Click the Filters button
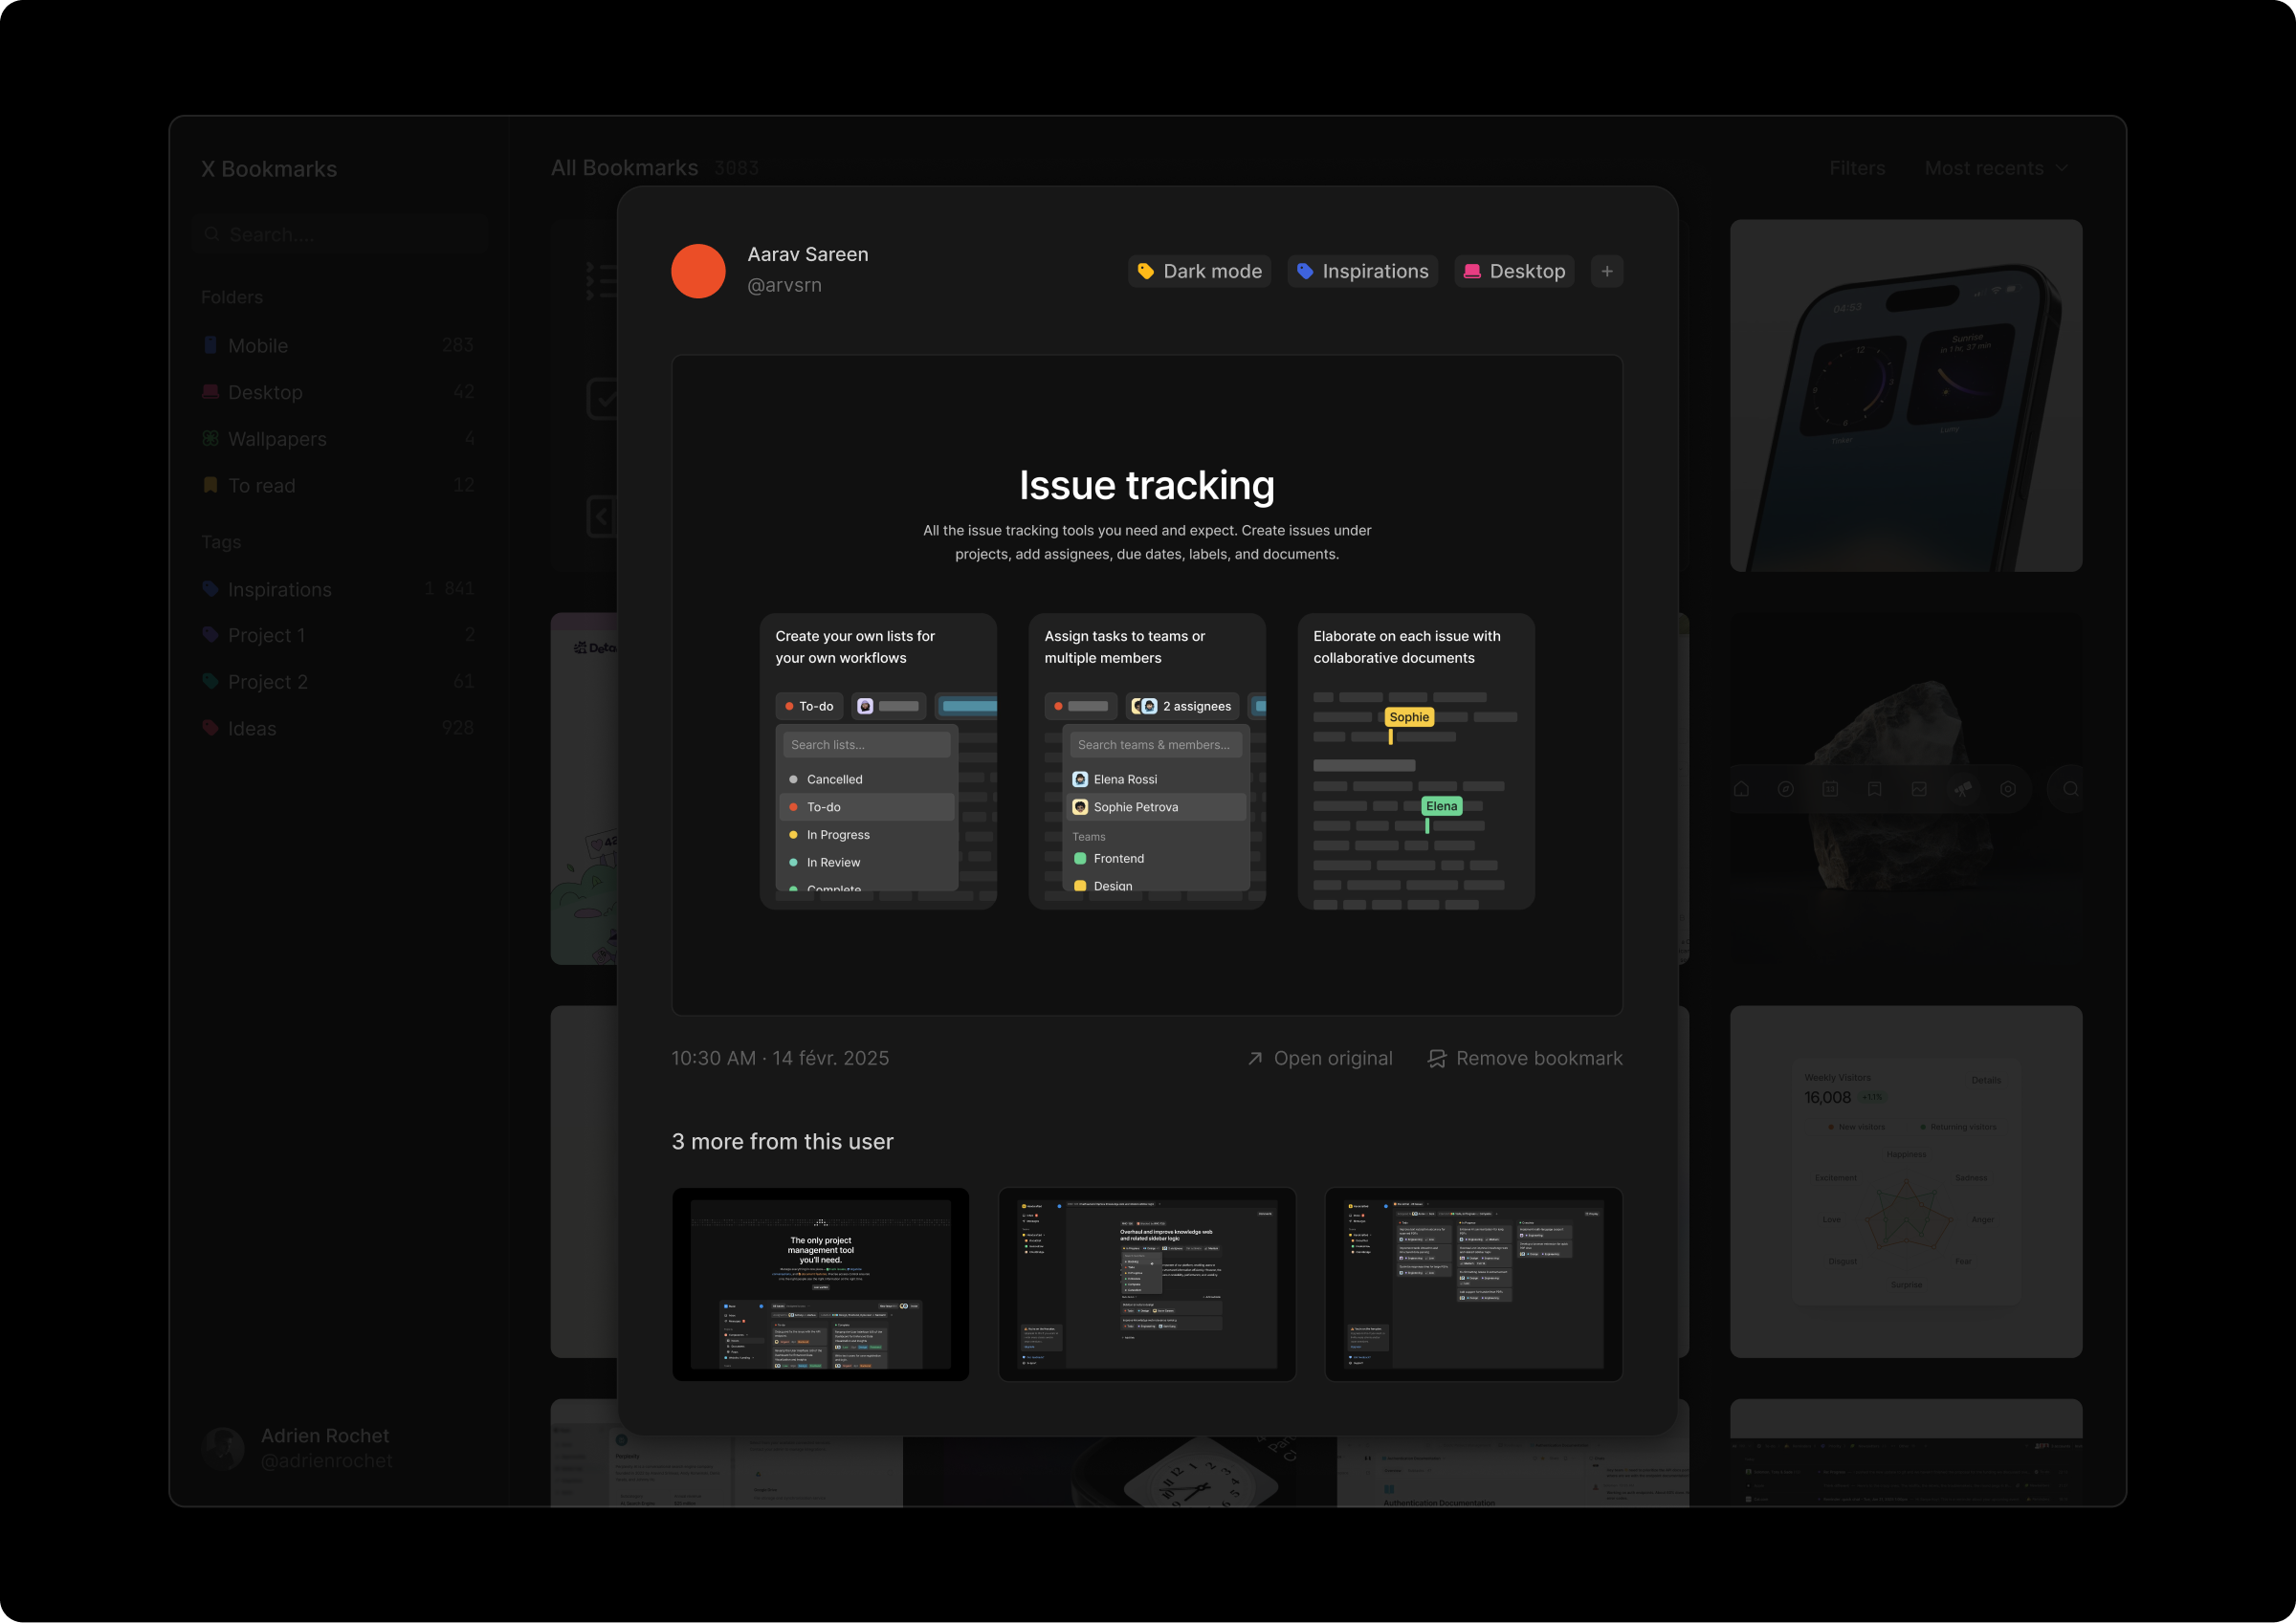The height and width of the screenshot is (1623, 2296). click(x=1857, y=168)
